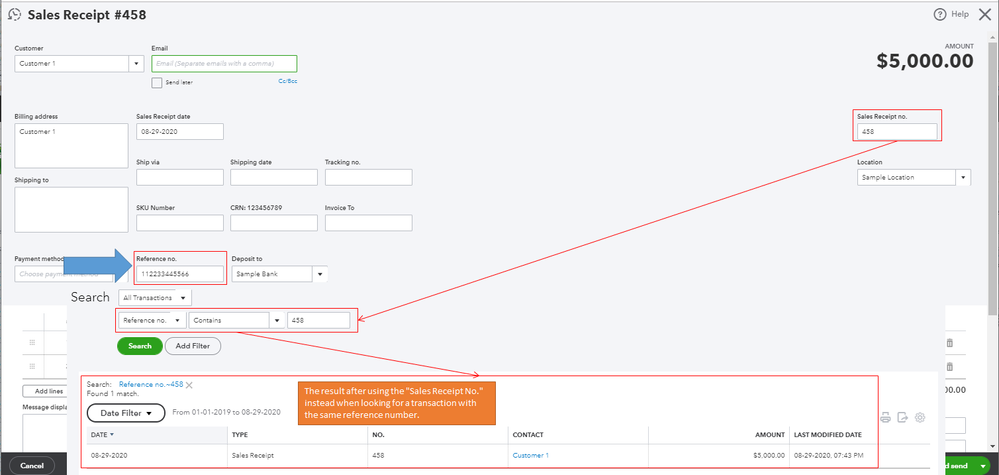The image size is (999, 475).
Task: Expand the Customer dropdown arrow
Action: pos(136,64)
